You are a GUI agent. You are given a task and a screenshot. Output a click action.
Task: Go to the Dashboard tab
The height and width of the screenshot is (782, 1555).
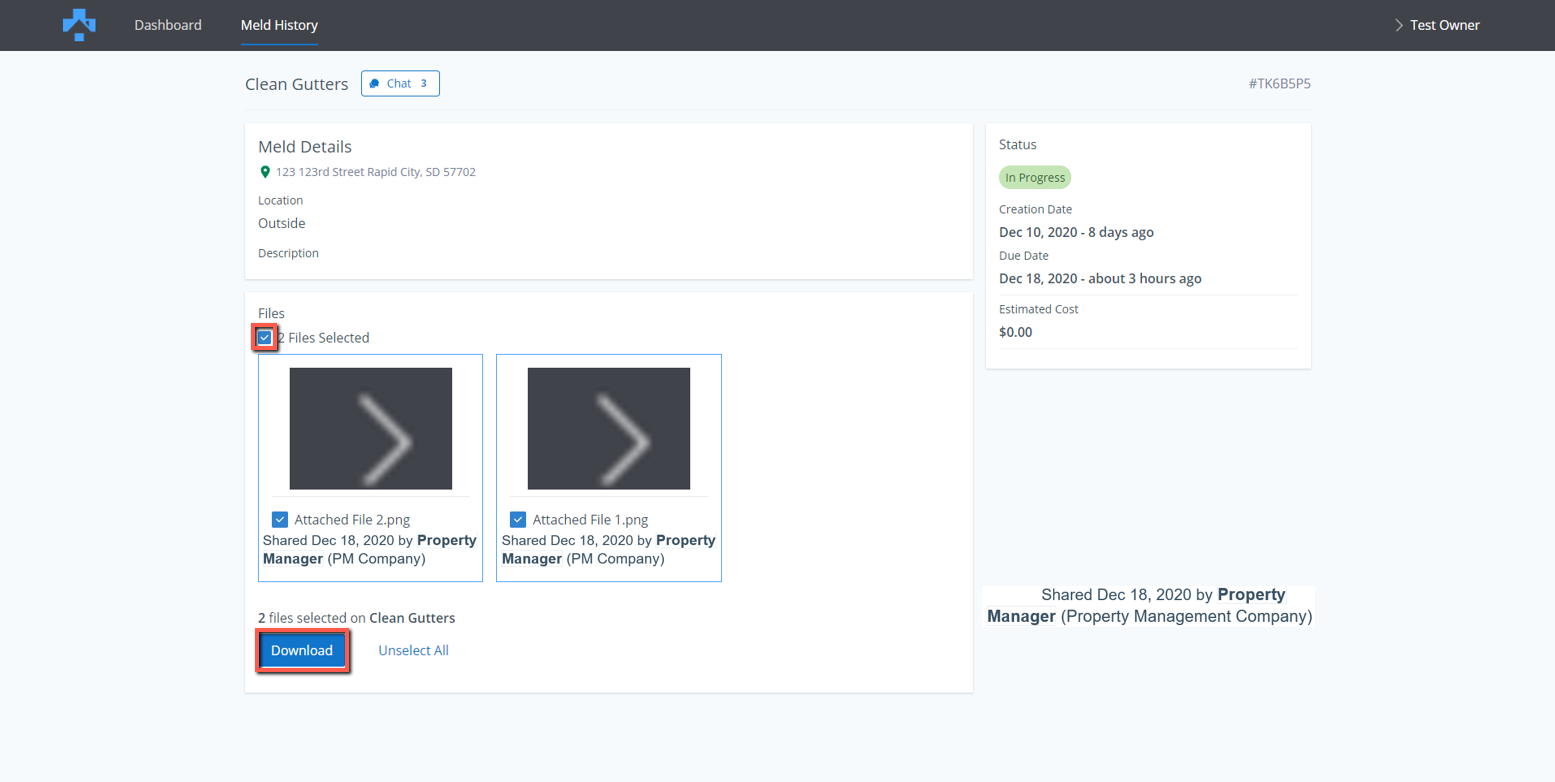[168, 25]
